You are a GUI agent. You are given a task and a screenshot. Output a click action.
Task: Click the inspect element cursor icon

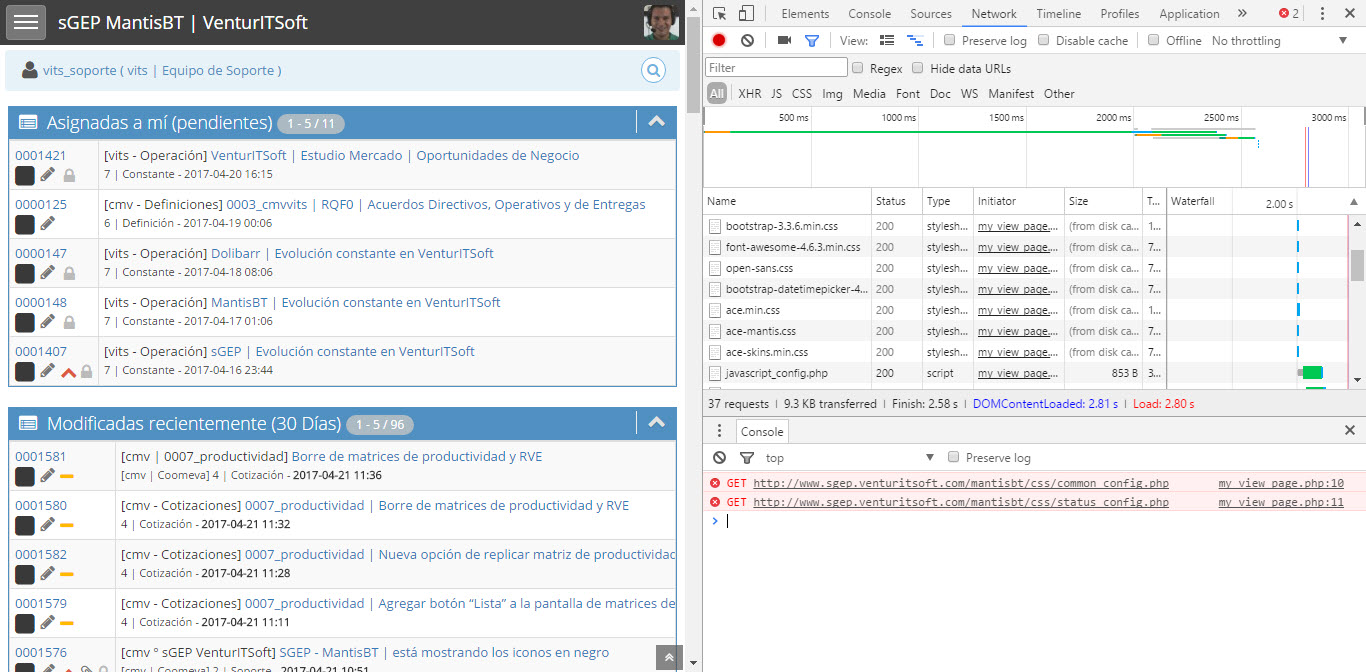click(x=720, y=14)
